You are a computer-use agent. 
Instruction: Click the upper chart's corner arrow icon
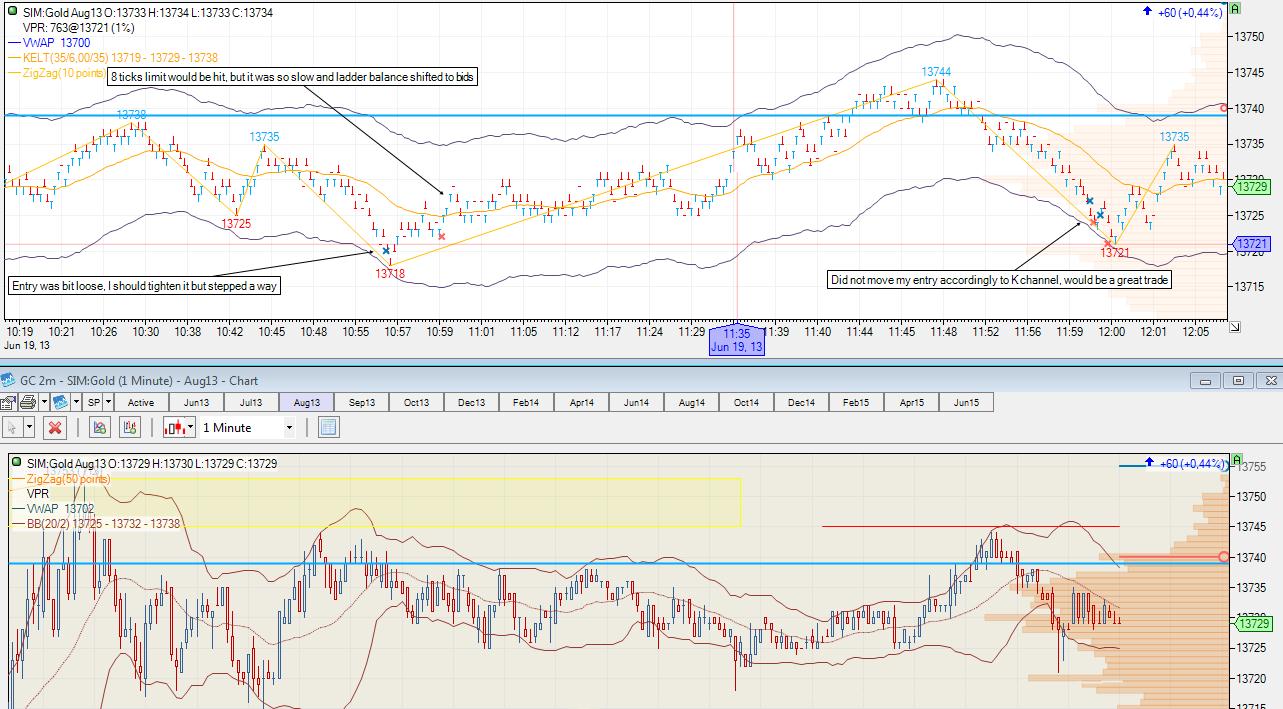(x=1235, y=327)
